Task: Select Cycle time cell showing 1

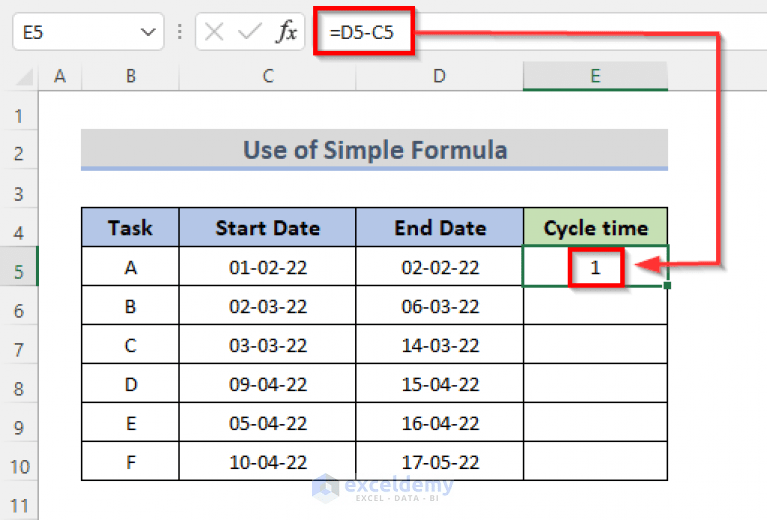Action: coord(595,267)
